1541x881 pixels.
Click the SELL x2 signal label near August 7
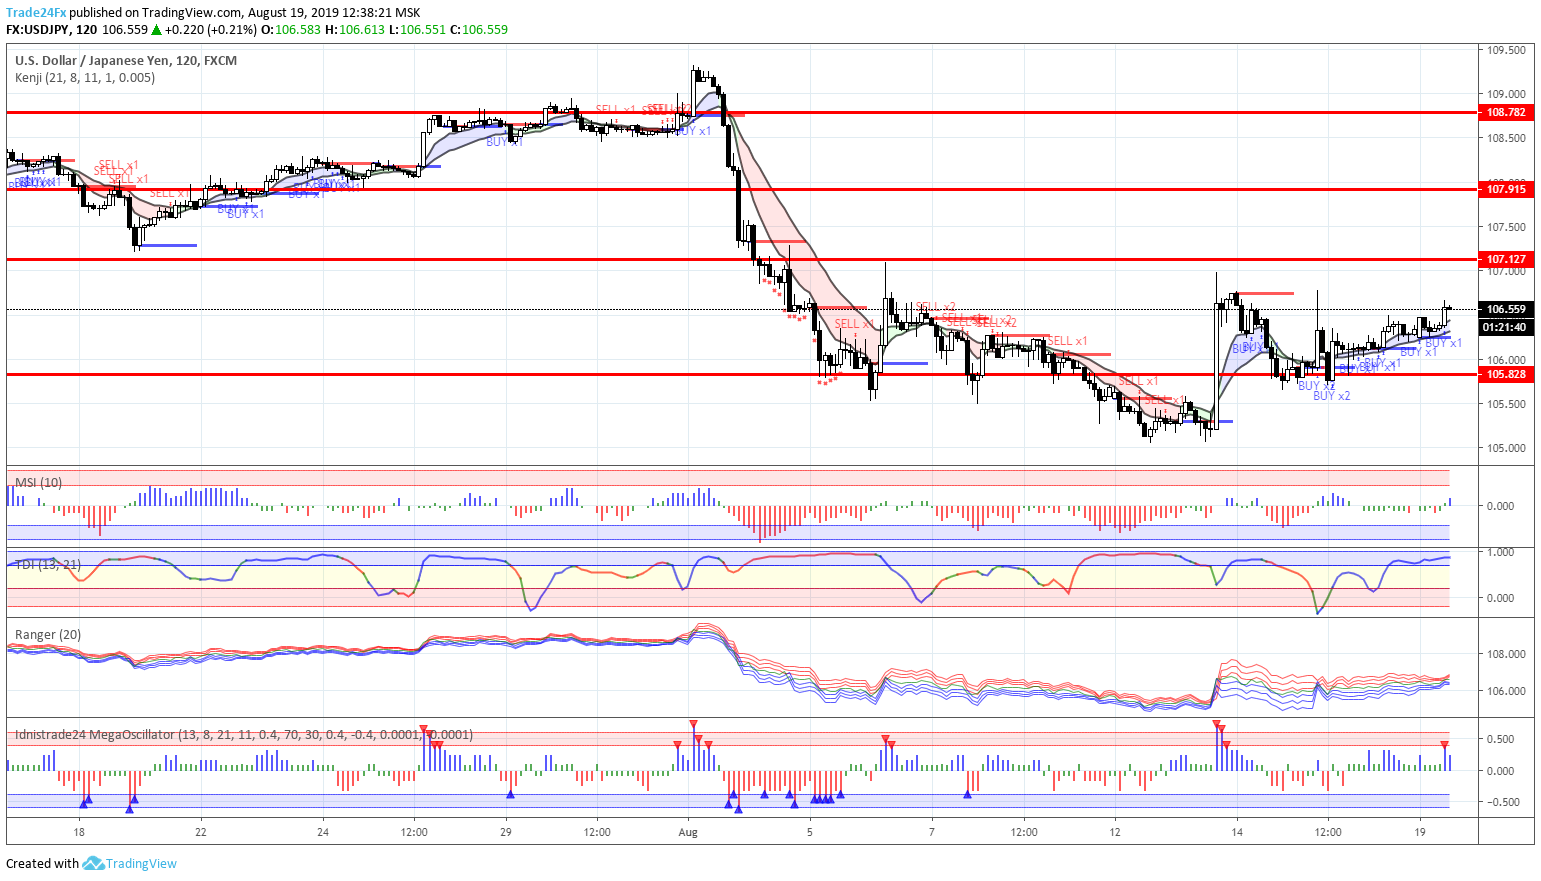(936, 307)
